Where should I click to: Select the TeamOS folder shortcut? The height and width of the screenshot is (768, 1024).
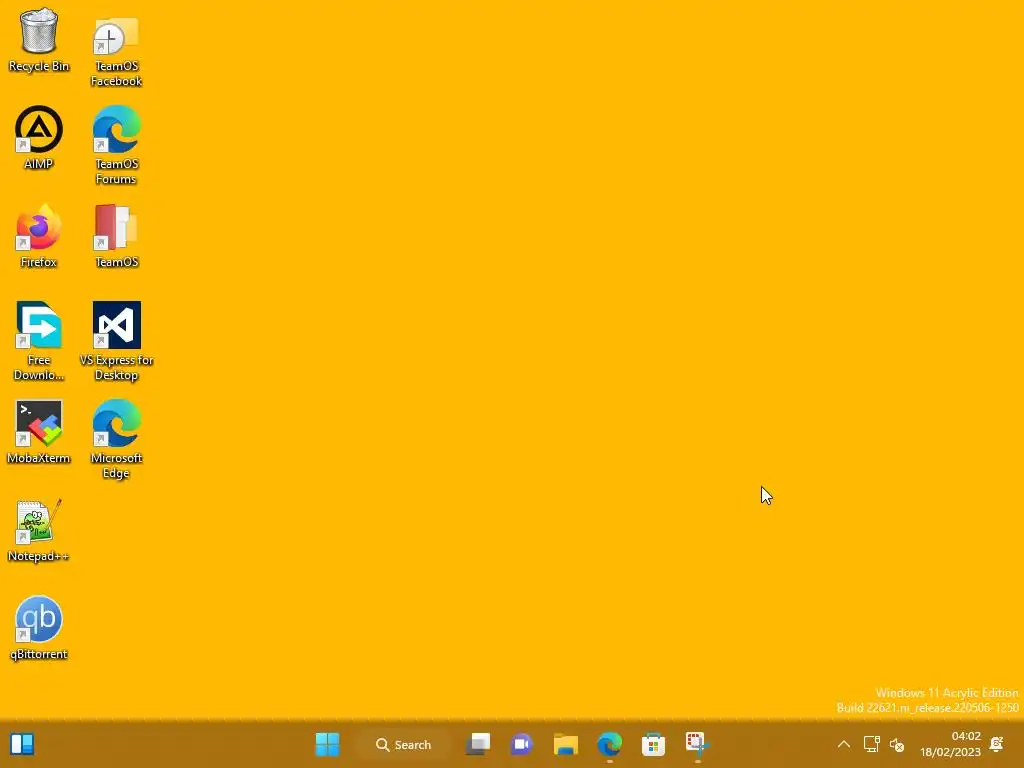[116, 236]
